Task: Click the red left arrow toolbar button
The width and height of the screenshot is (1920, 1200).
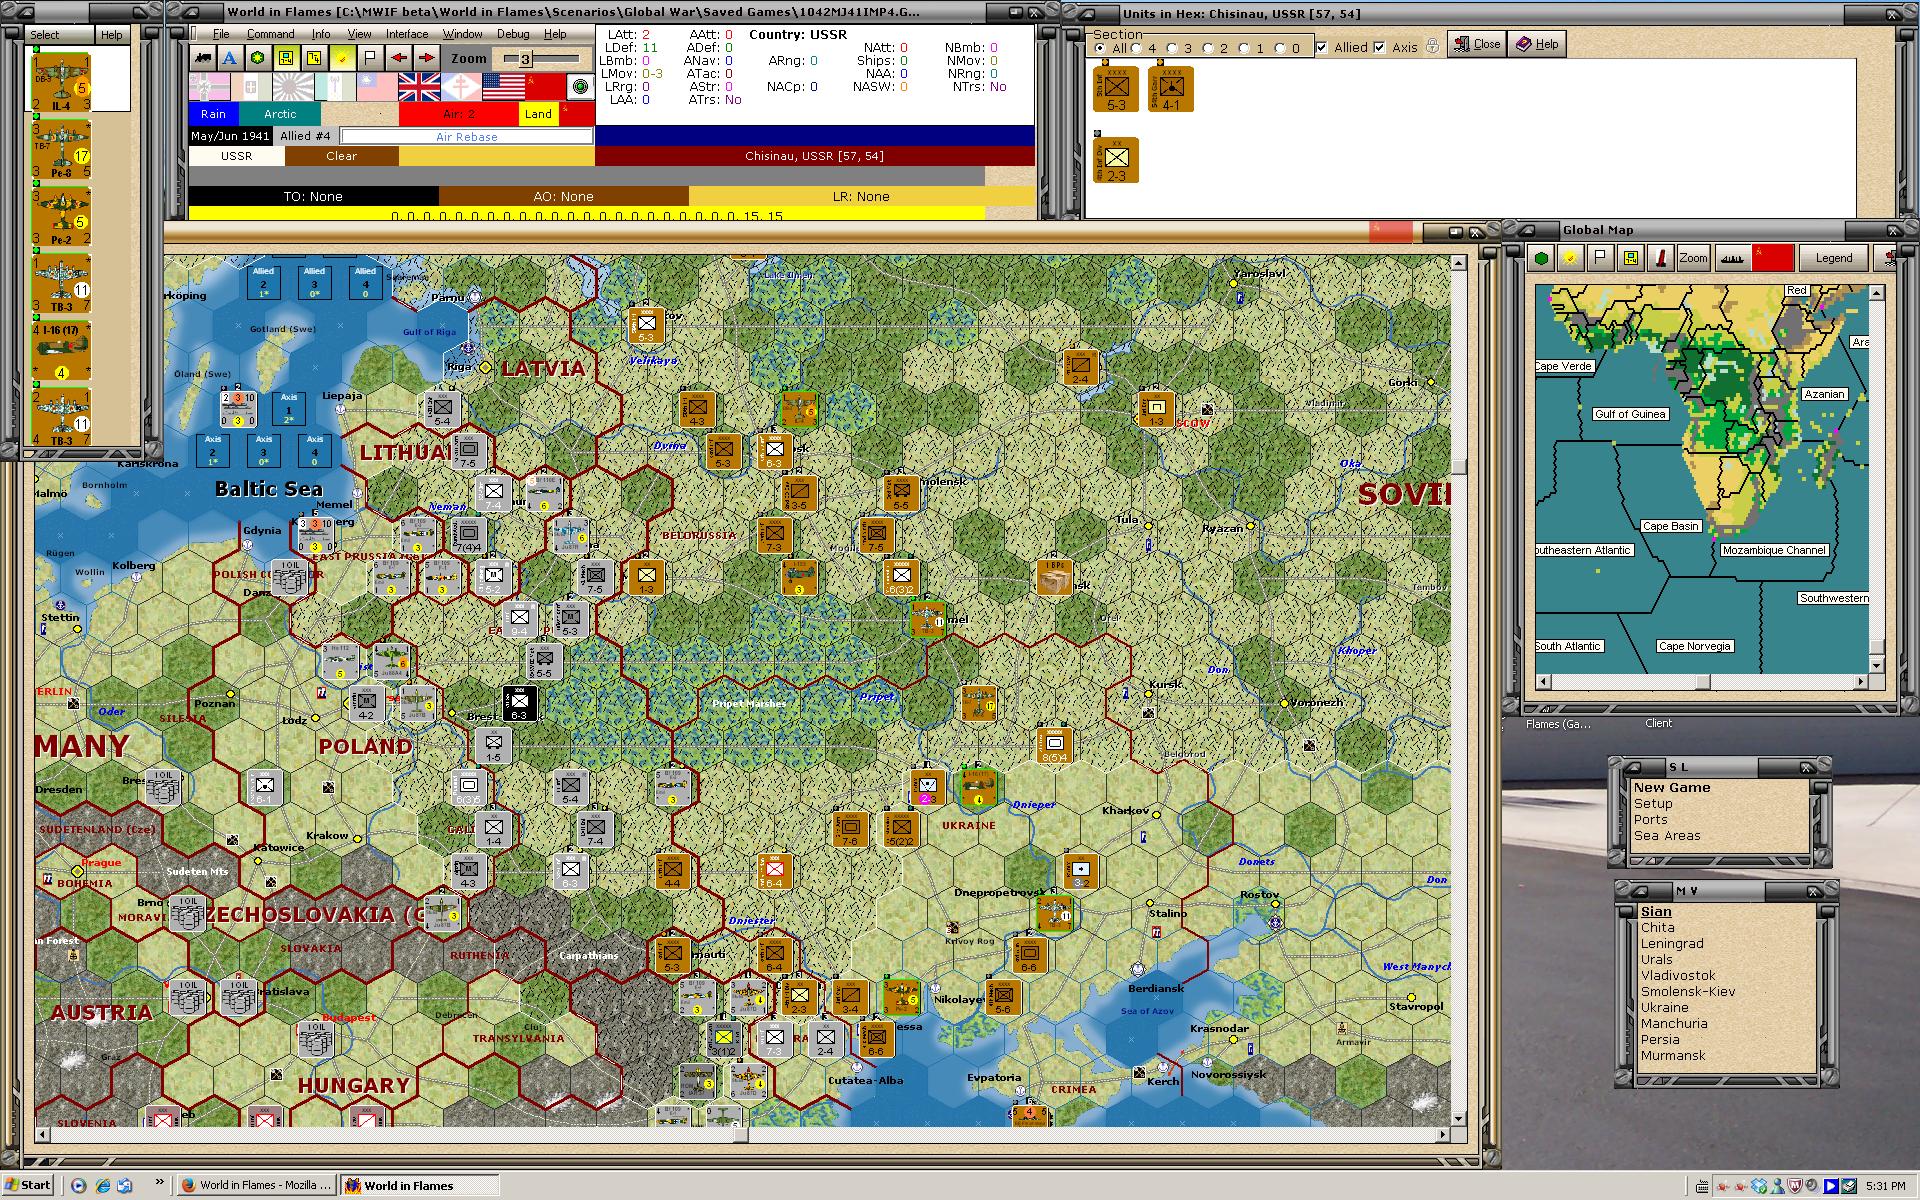Action: pos(399,58)
